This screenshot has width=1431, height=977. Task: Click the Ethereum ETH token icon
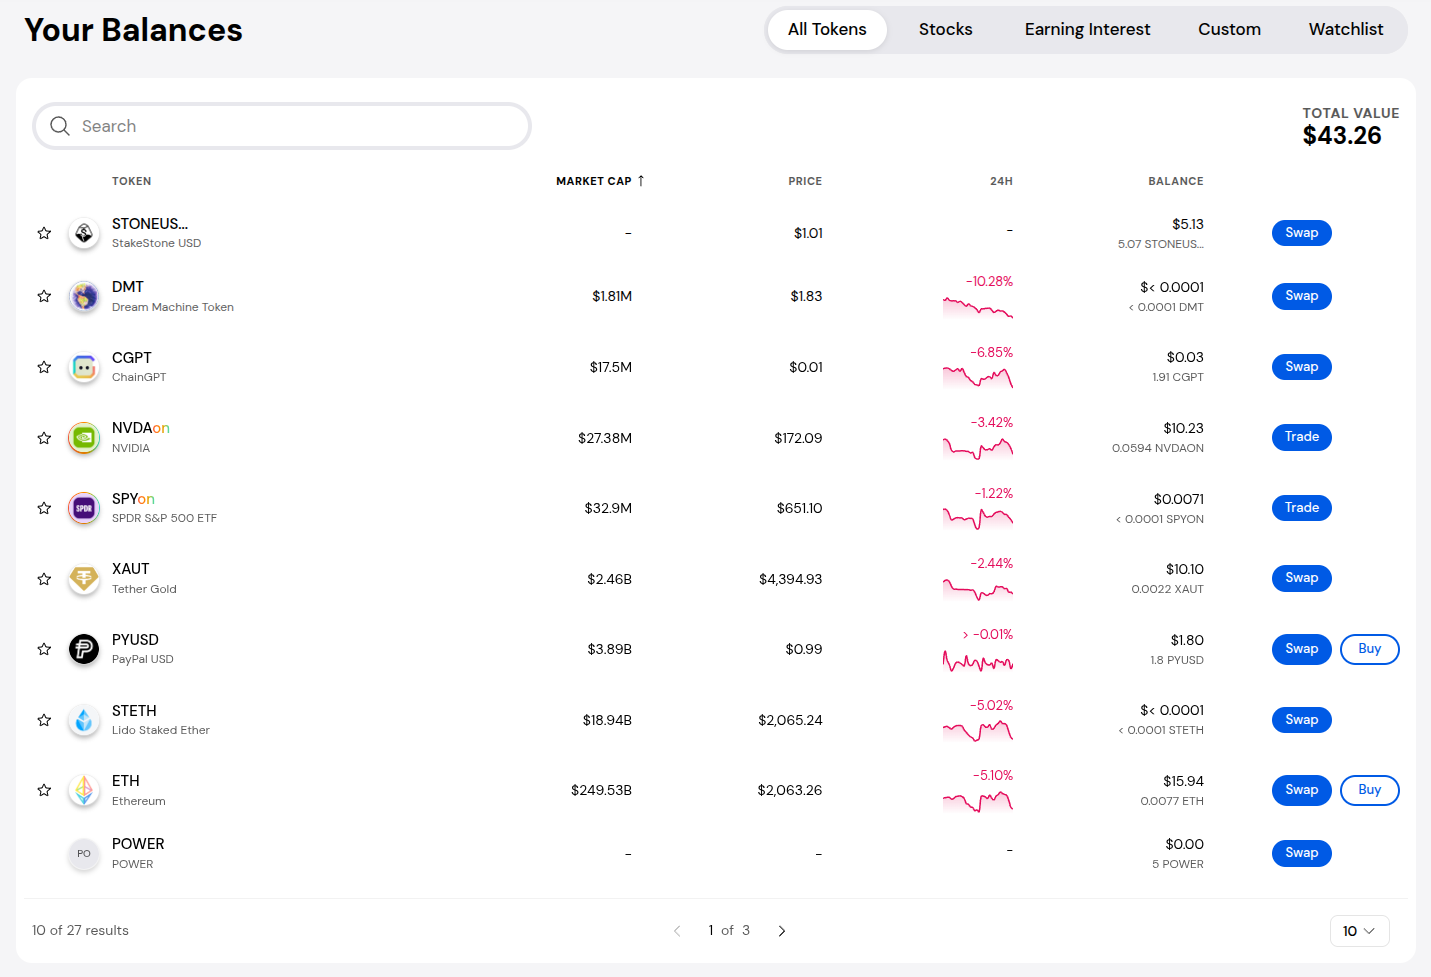tap(84, 790)
